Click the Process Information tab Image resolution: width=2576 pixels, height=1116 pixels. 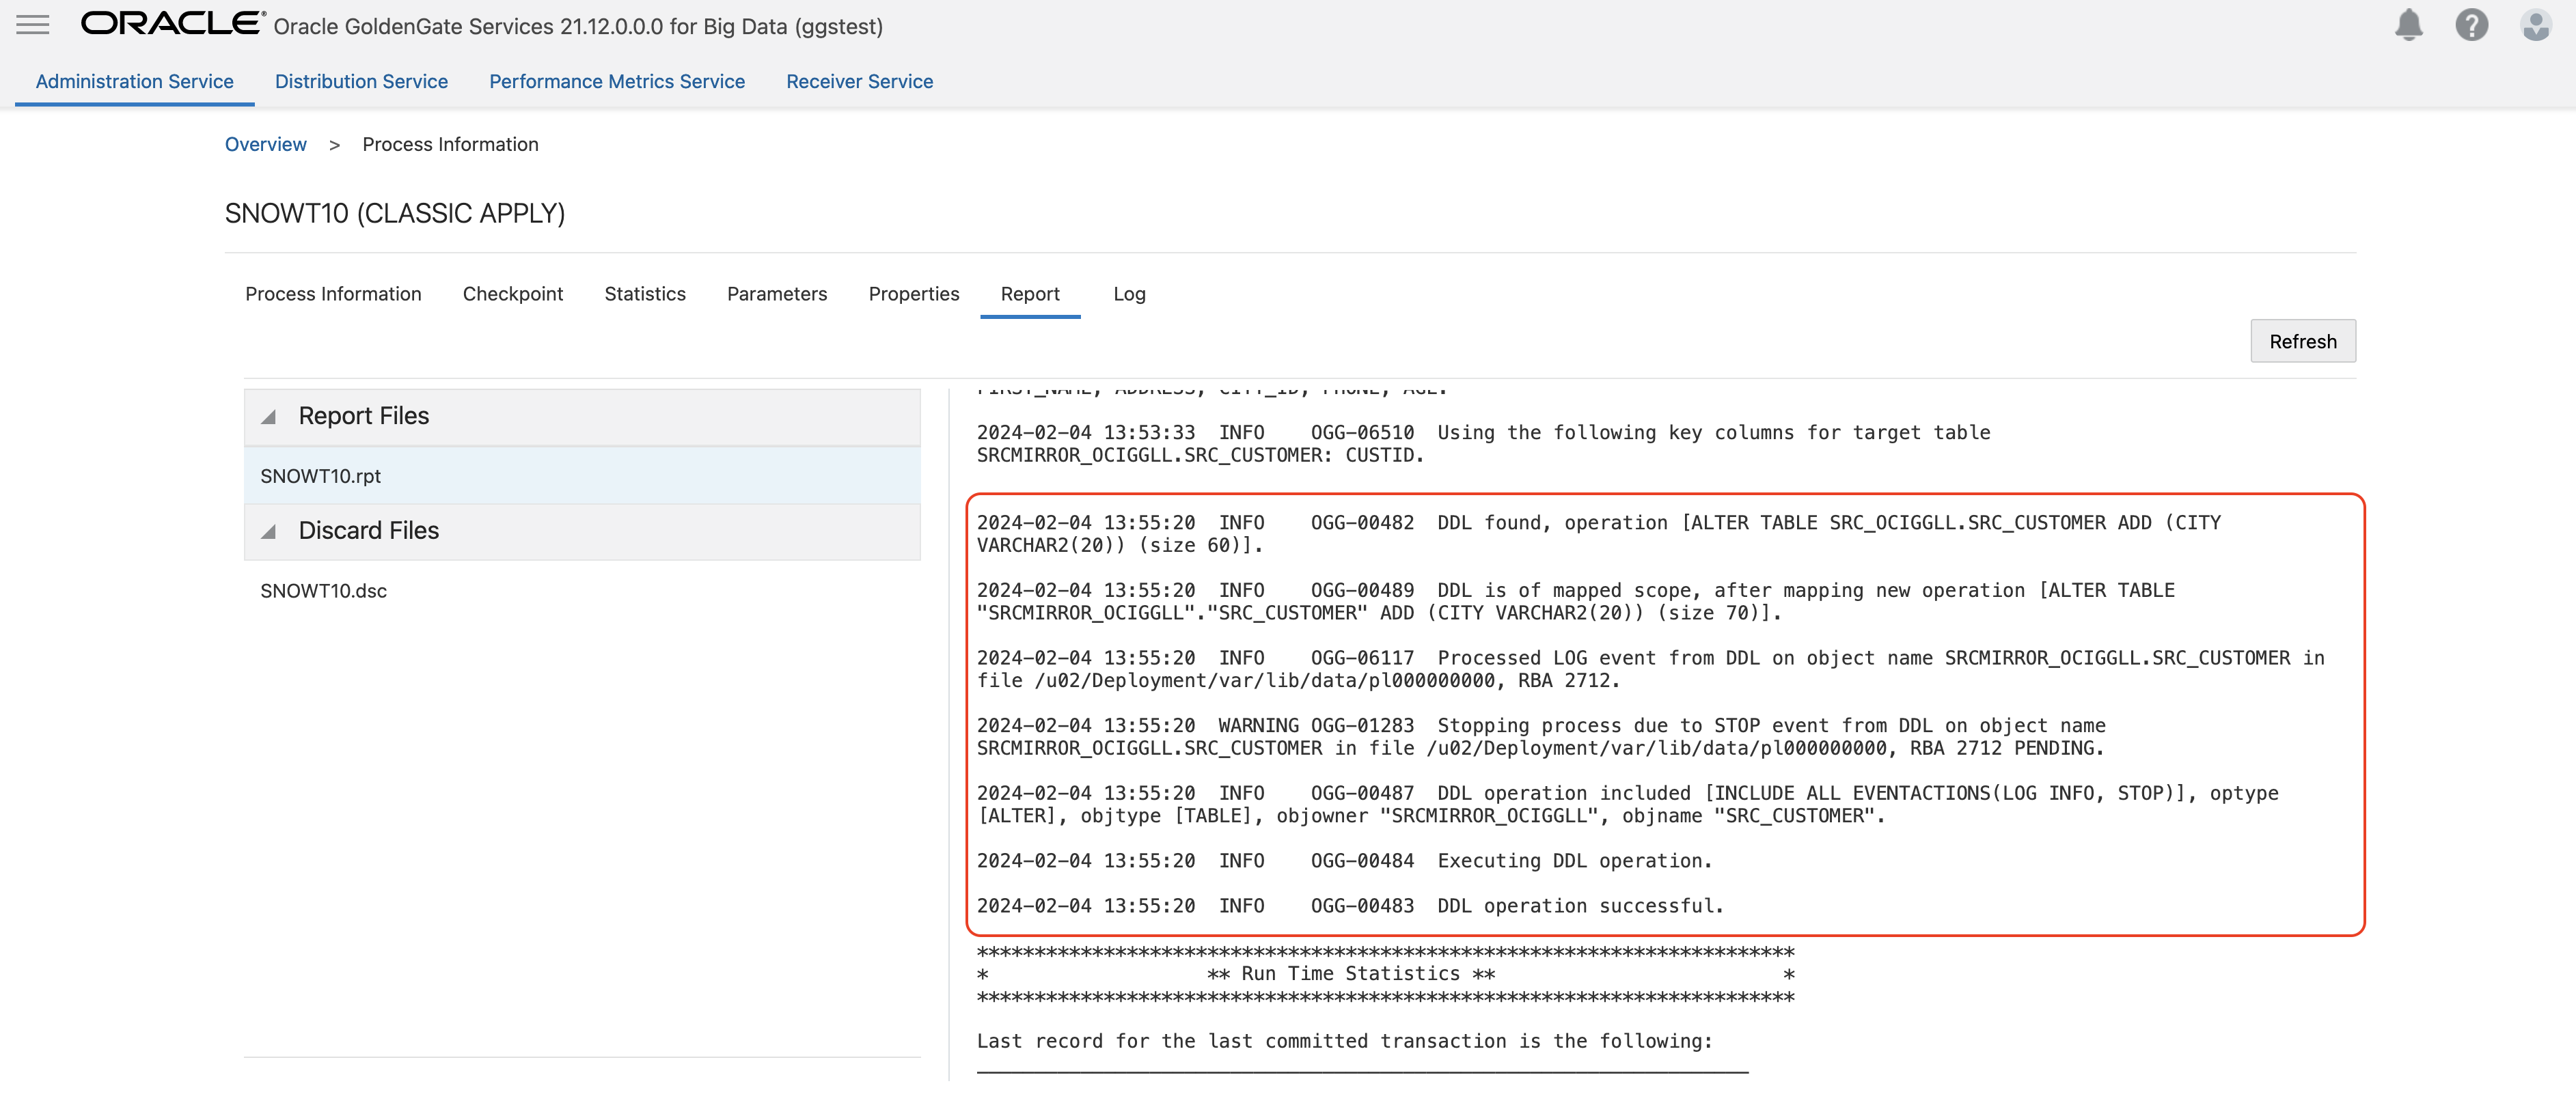[333, 294]
